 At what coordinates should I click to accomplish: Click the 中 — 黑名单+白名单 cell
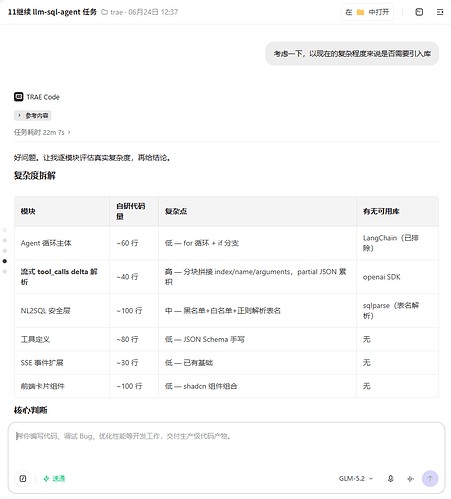coord(257,311)
